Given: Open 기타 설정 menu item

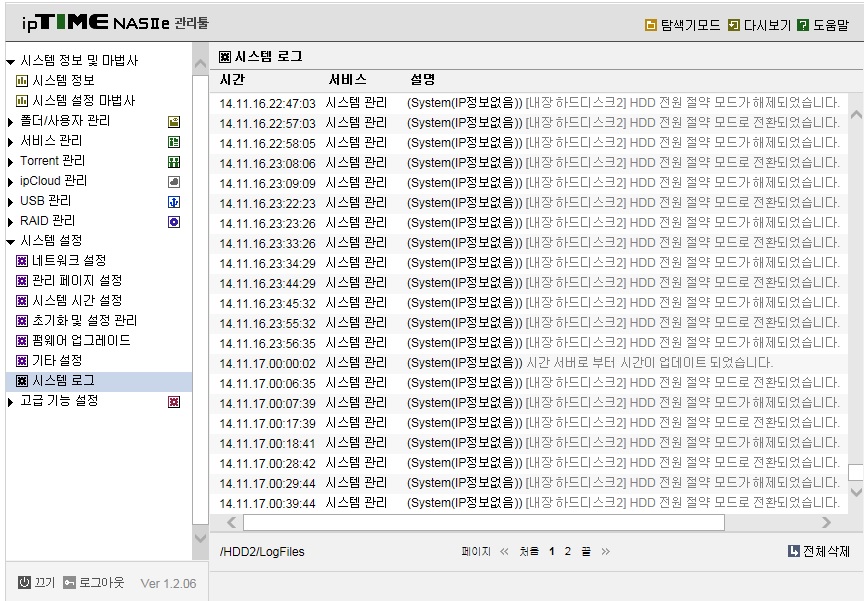Looking at the screenshot, I should click(57, 360).
